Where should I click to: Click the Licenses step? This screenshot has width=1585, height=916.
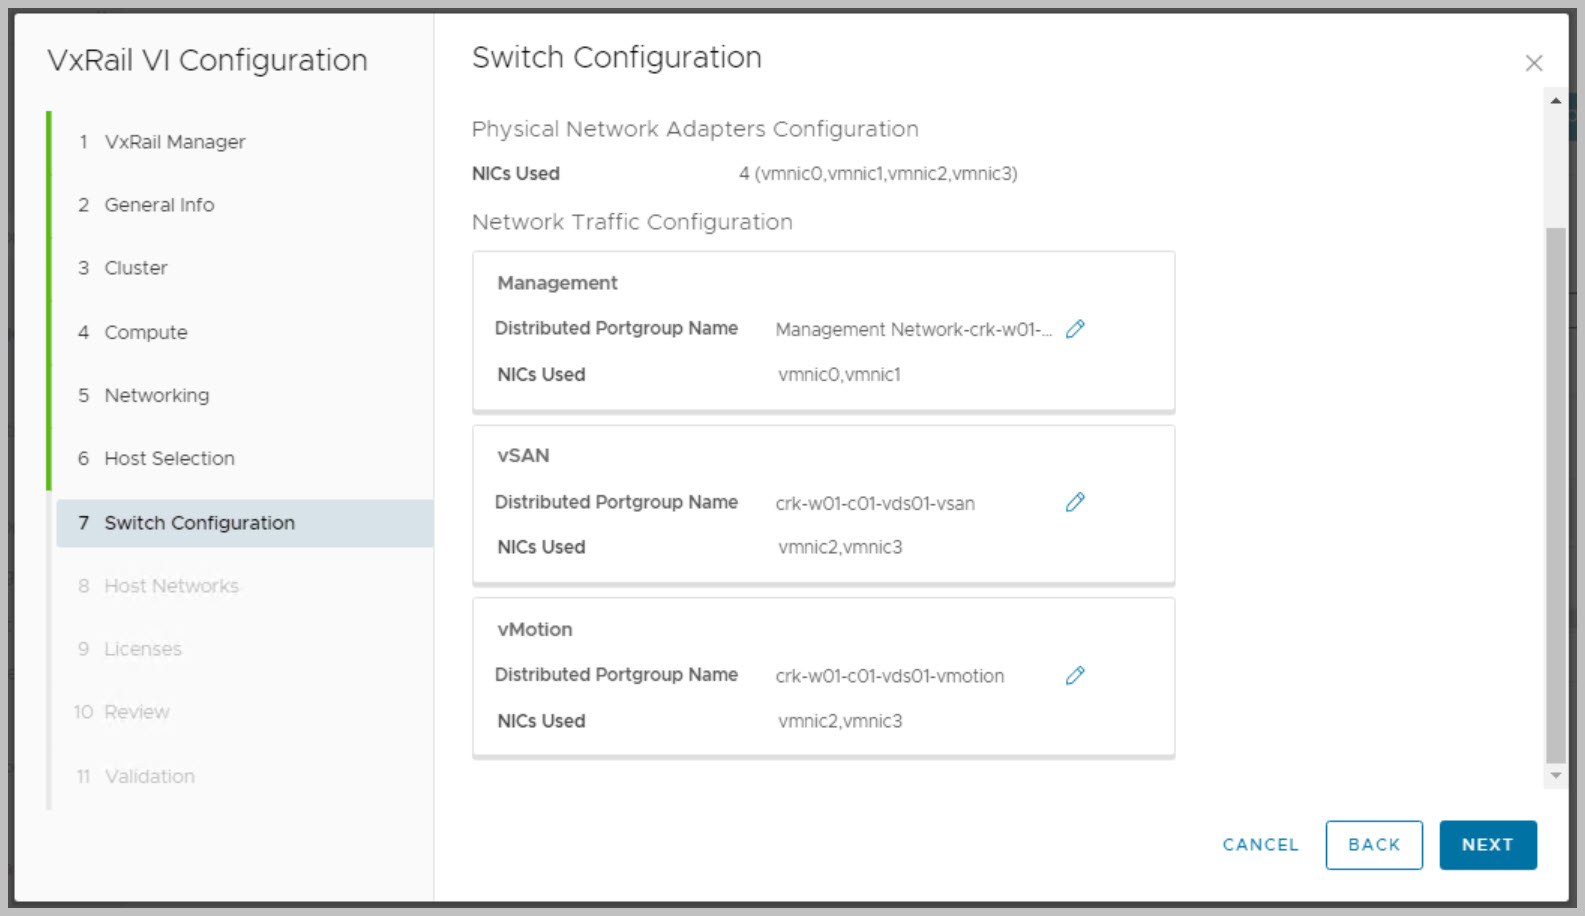coord(143,649)
